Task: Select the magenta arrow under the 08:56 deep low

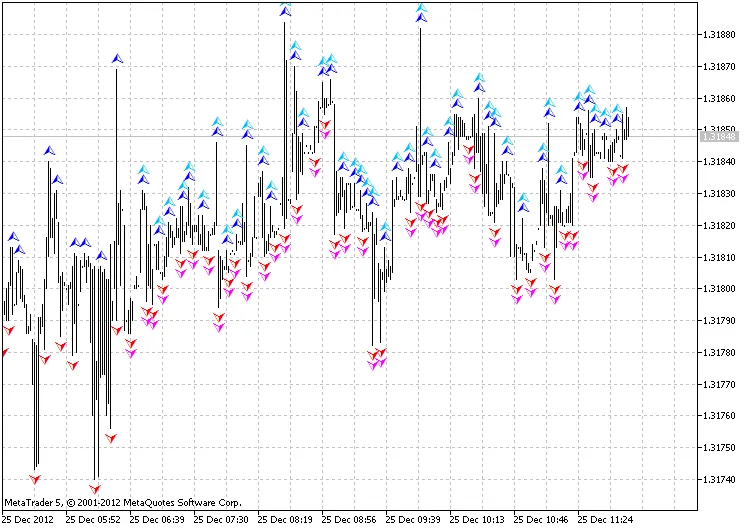Action: [x=374, y=364]
